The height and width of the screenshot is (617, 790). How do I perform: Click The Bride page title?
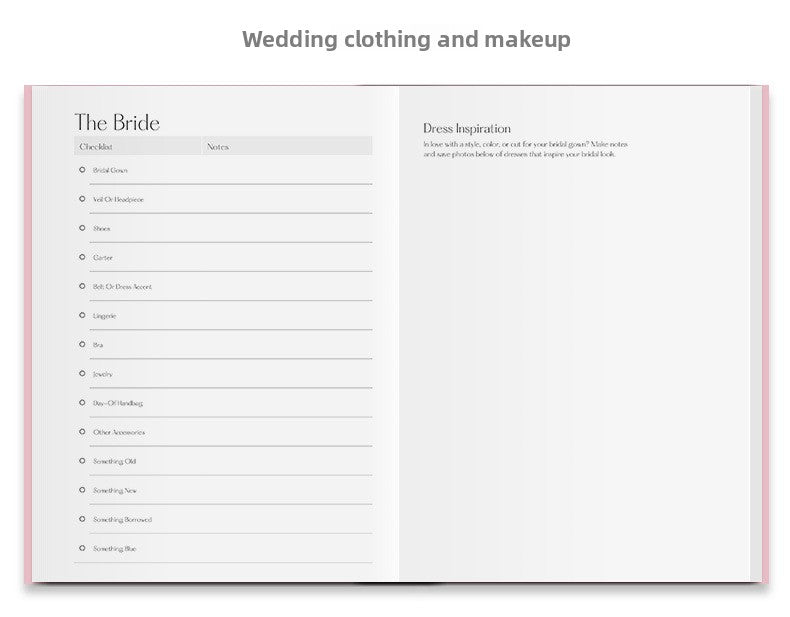click(117, 123)
